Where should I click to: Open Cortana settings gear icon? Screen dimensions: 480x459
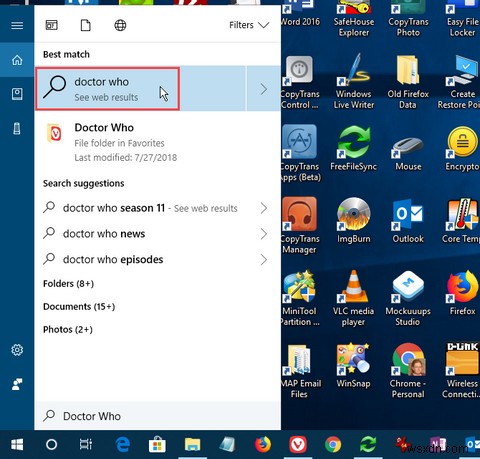(17, 350)
